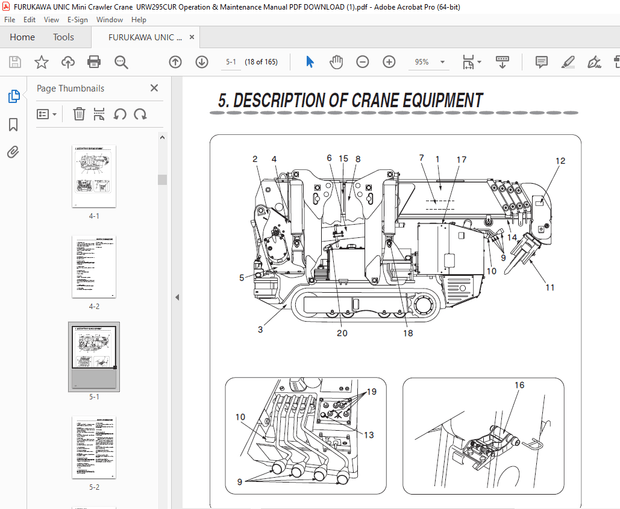Click the page number field 5-1
The image size is (620, 509).
(x=231, y=62)
